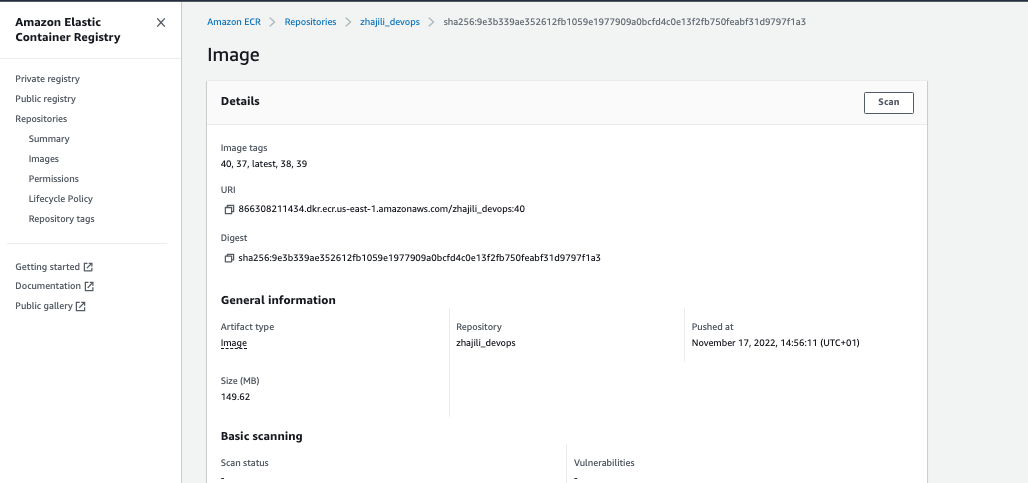This screenshot has height=483, width=1028.
Task: Navigate to Amazon ECR breadcrumb
Action: [234, 22]
